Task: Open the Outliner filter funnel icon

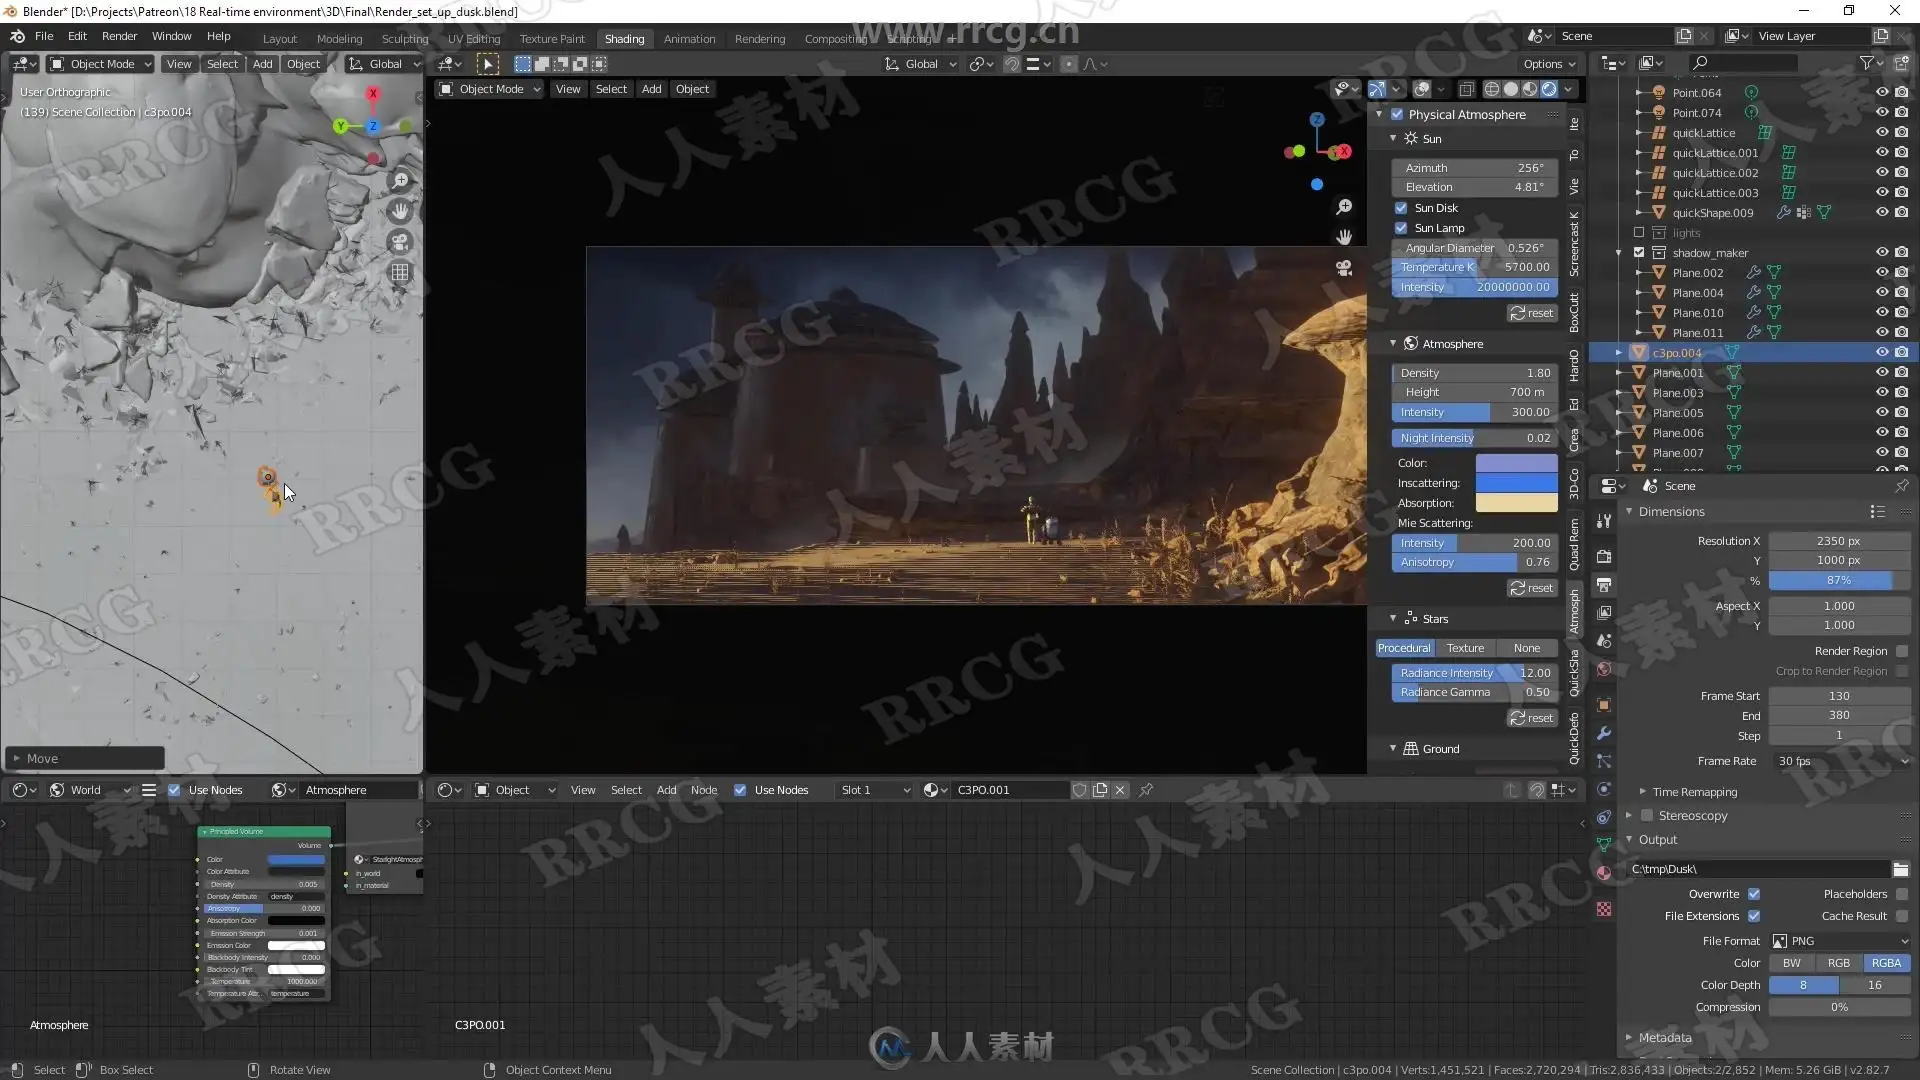Action: (x=1866, y=63)
